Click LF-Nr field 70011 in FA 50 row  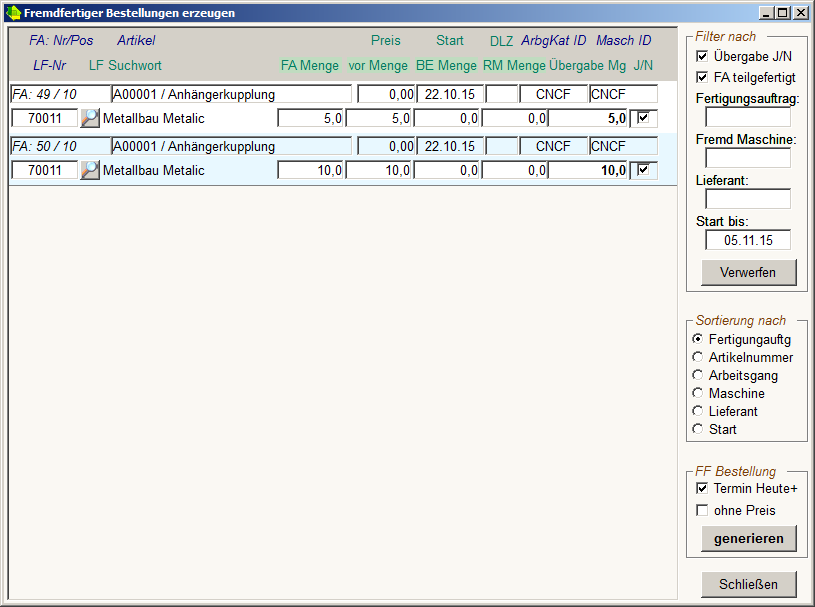[x=45, y=170]
